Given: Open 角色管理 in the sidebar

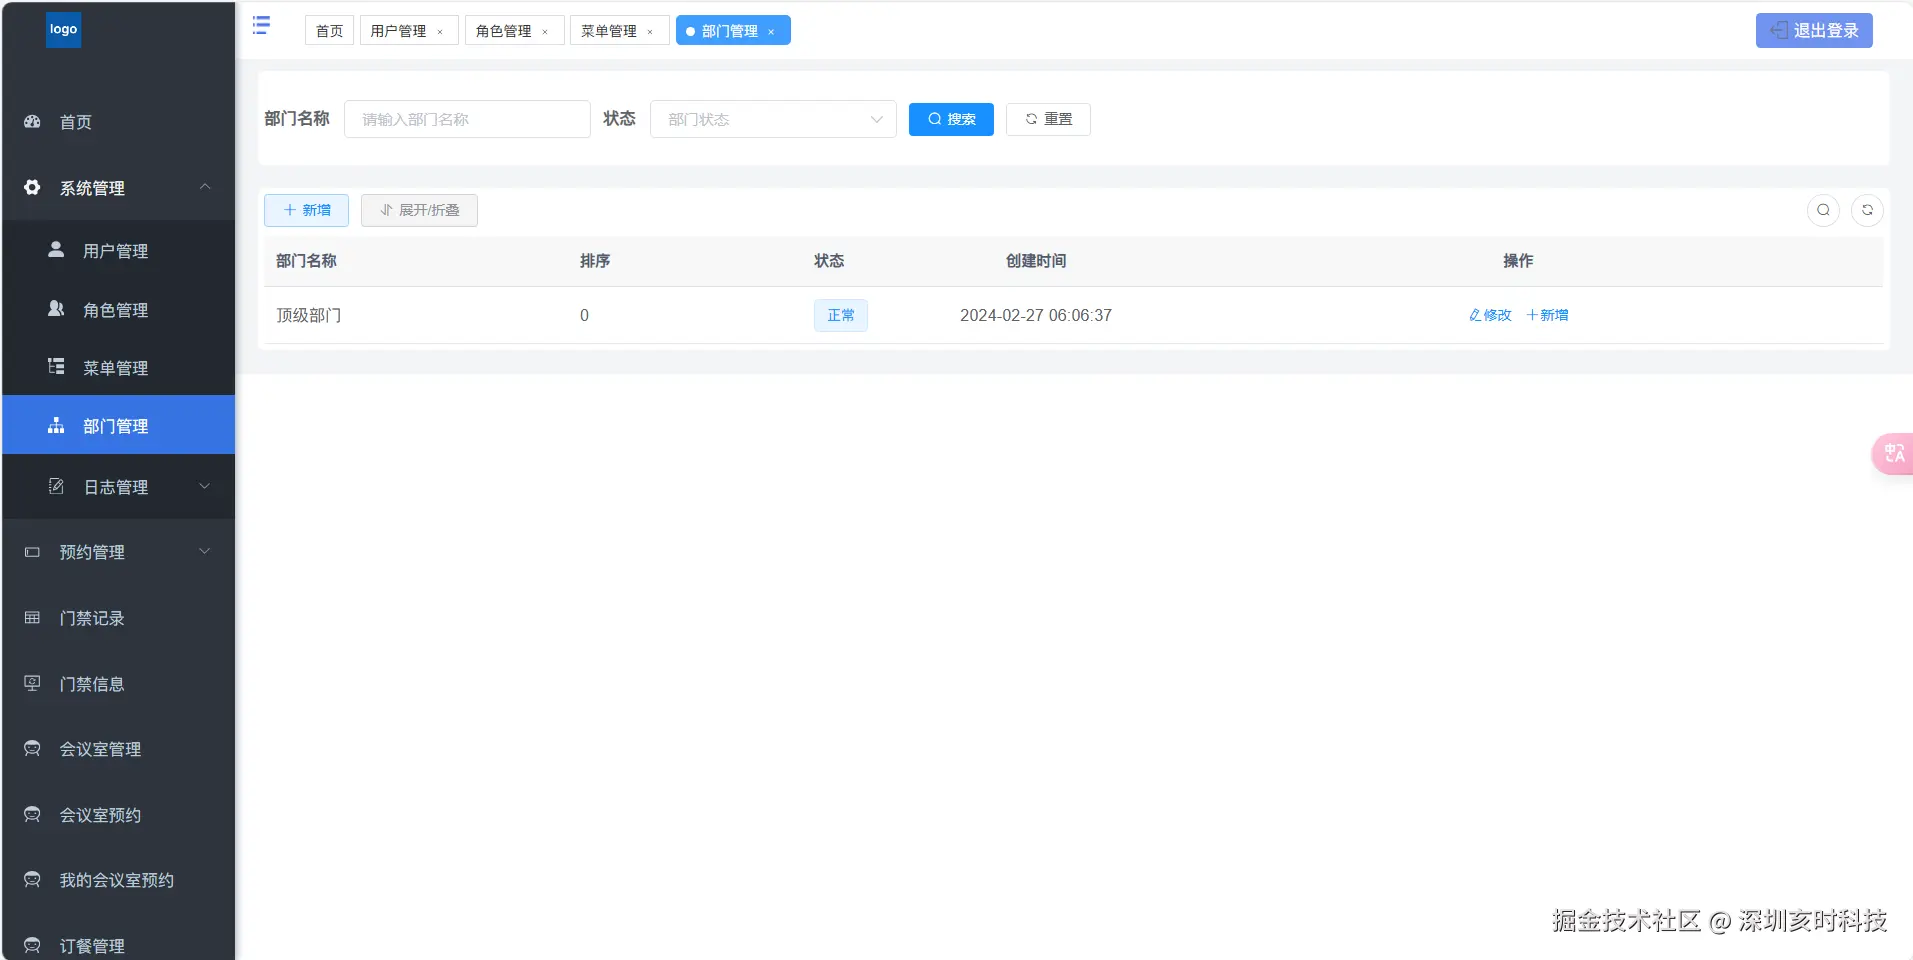Looking at the screenshot, I should (118, 310).
